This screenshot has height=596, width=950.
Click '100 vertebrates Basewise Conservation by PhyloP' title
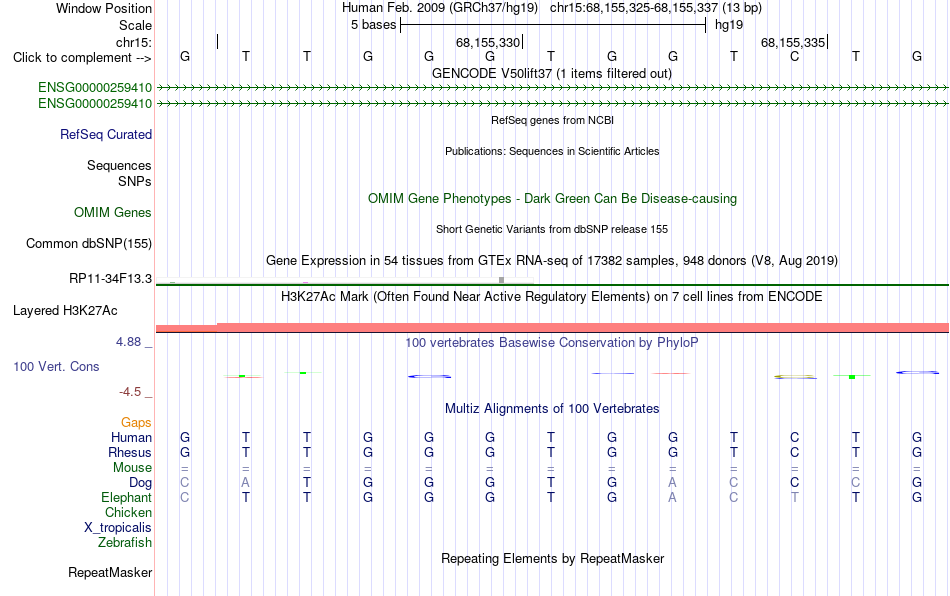552,343
